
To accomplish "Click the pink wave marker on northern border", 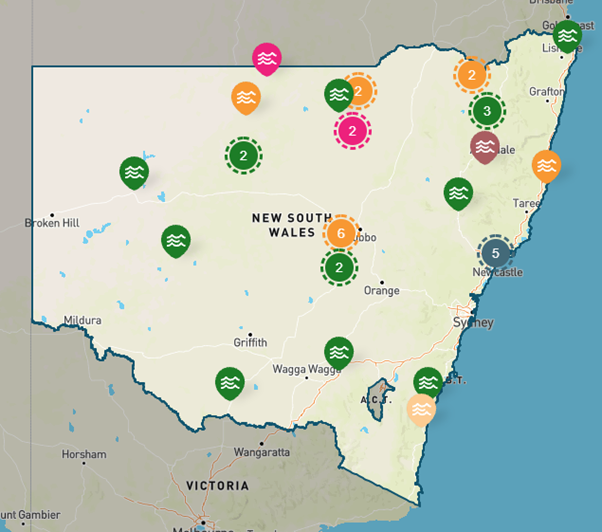I will pos(267,59).
